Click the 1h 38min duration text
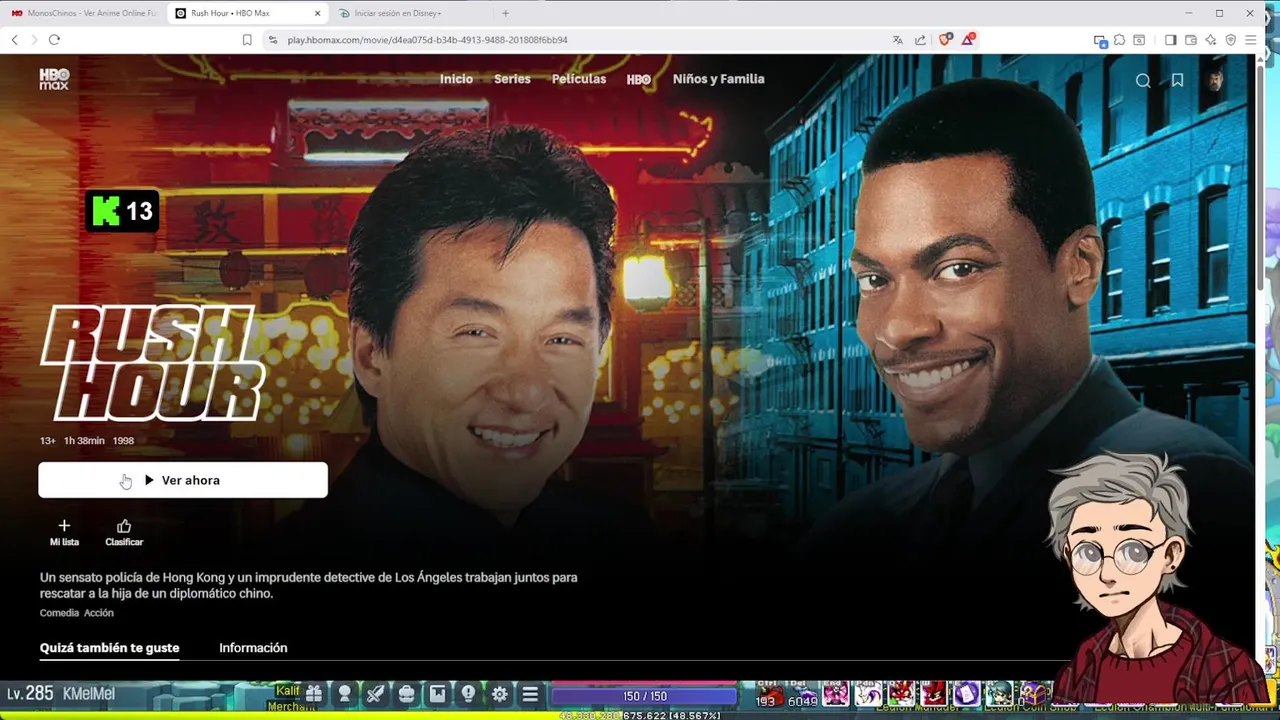 [84, 441]
